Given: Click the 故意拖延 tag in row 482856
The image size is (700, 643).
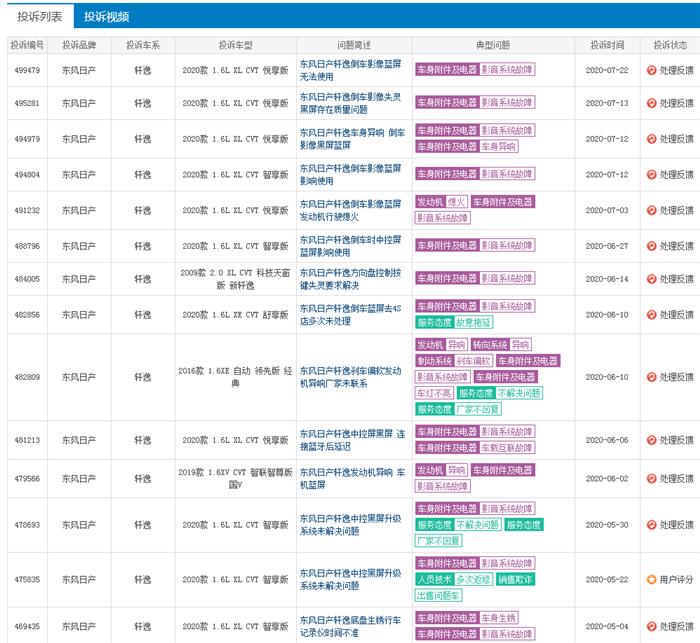Looking at the screenshot, I should coord(473,322).
